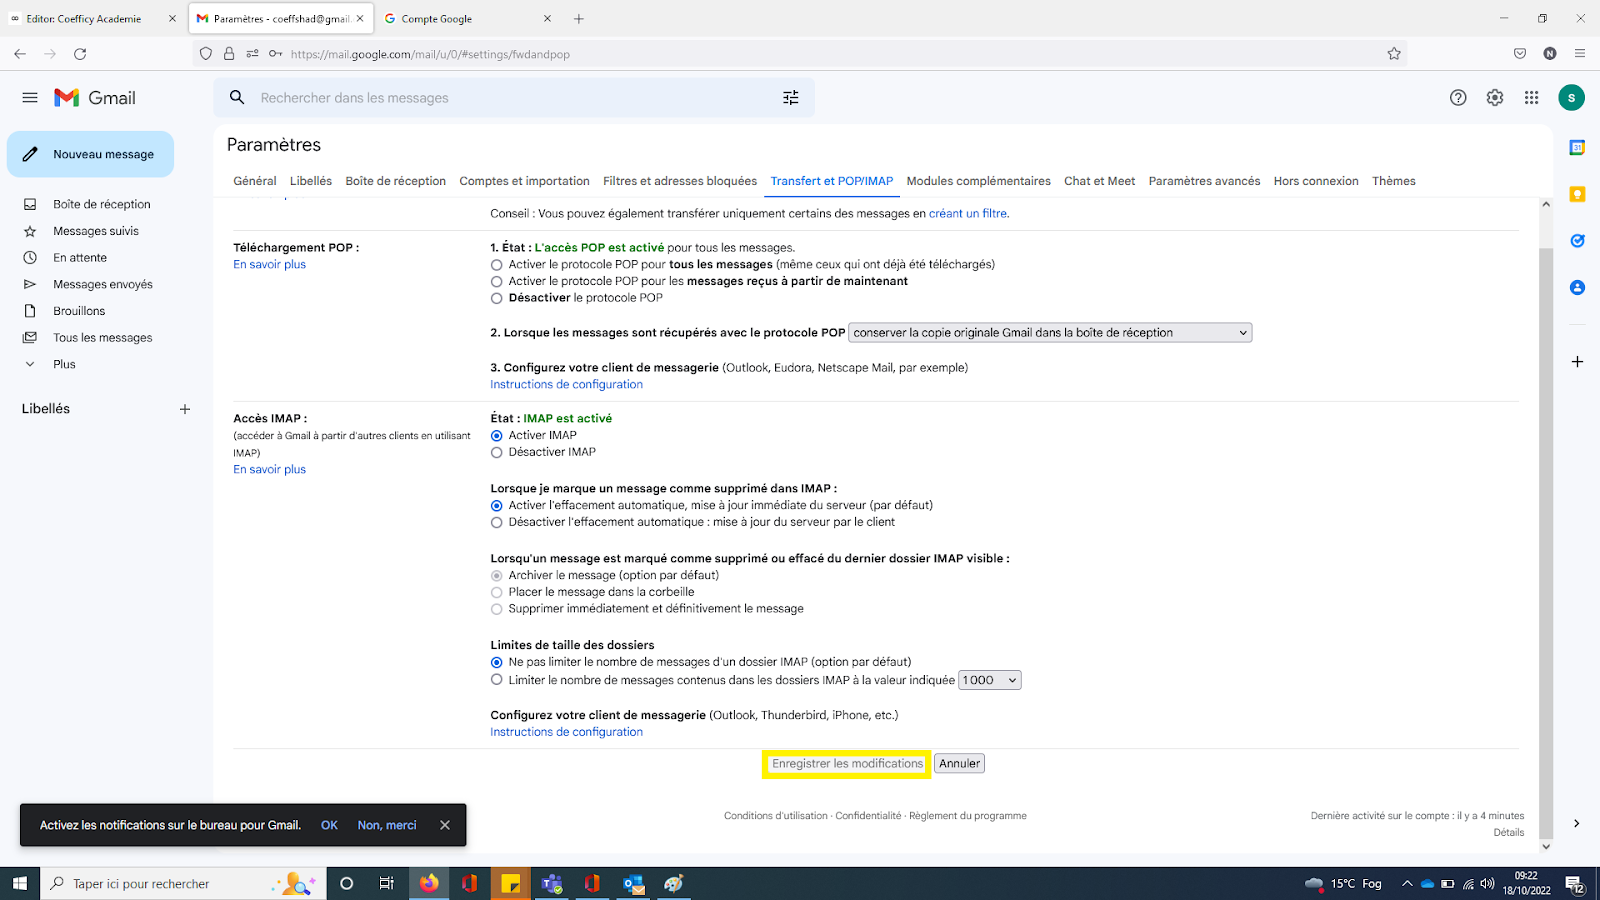This screenshot has width=1600, height=900.
Task: Select Activer l'effacement automatique option
Action: 497,506
